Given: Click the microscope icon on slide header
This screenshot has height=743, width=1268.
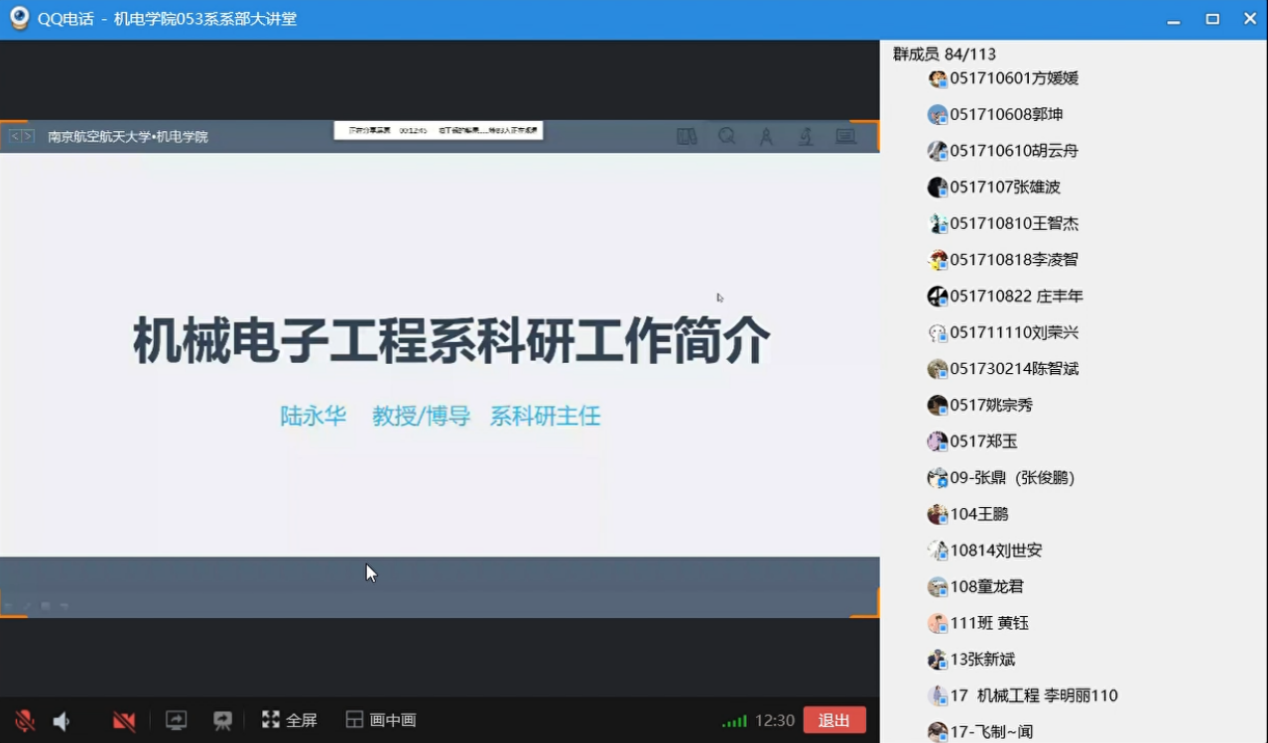Looking at the screenshot, I should (806, 137).
